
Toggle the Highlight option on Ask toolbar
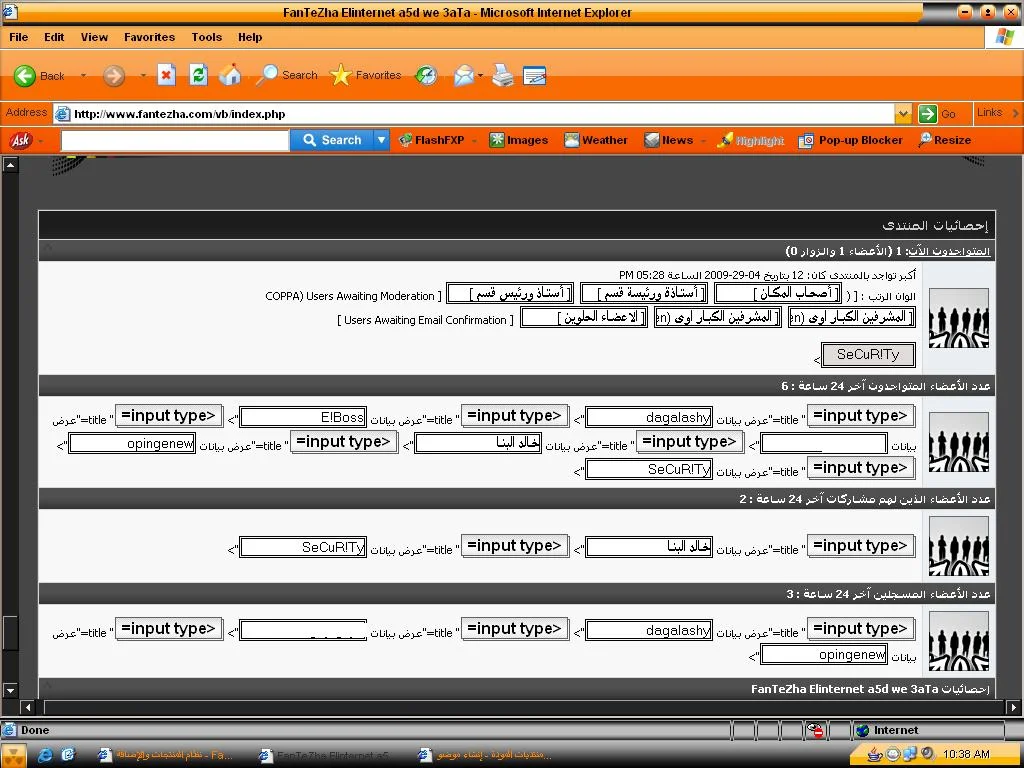pyautogui.click(x=751, y=141)
